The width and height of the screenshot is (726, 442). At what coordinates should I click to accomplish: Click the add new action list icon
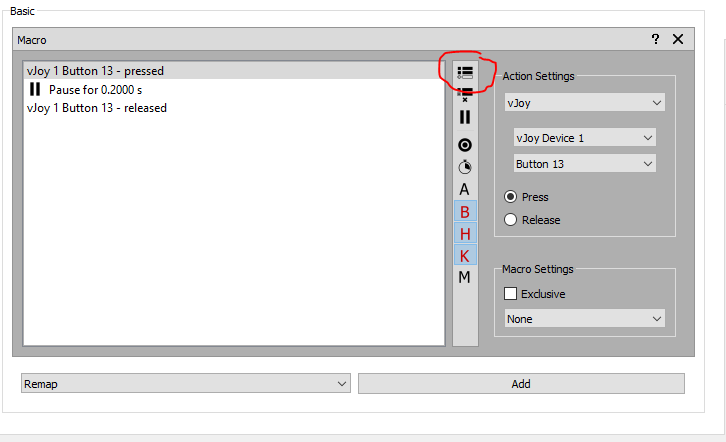(x=465, y=73)
